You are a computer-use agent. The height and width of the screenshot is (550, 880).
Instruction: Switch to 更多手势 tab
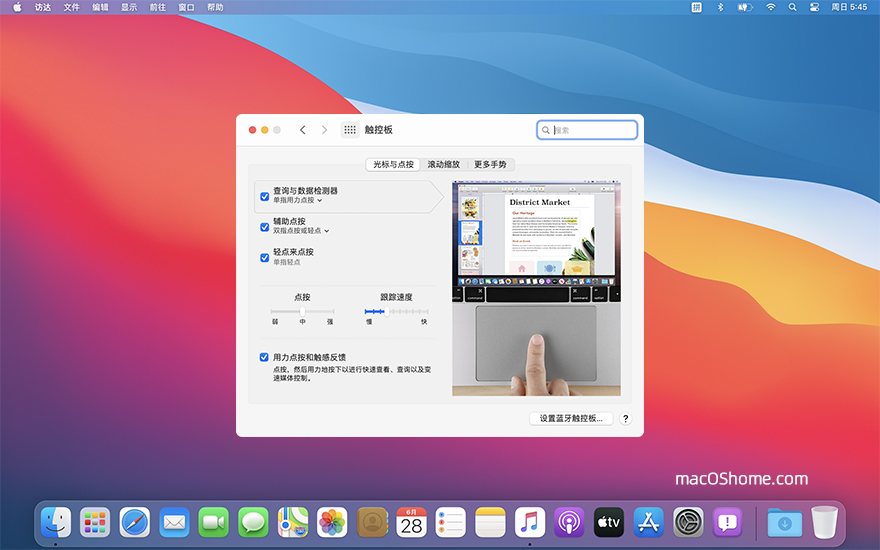490,164
